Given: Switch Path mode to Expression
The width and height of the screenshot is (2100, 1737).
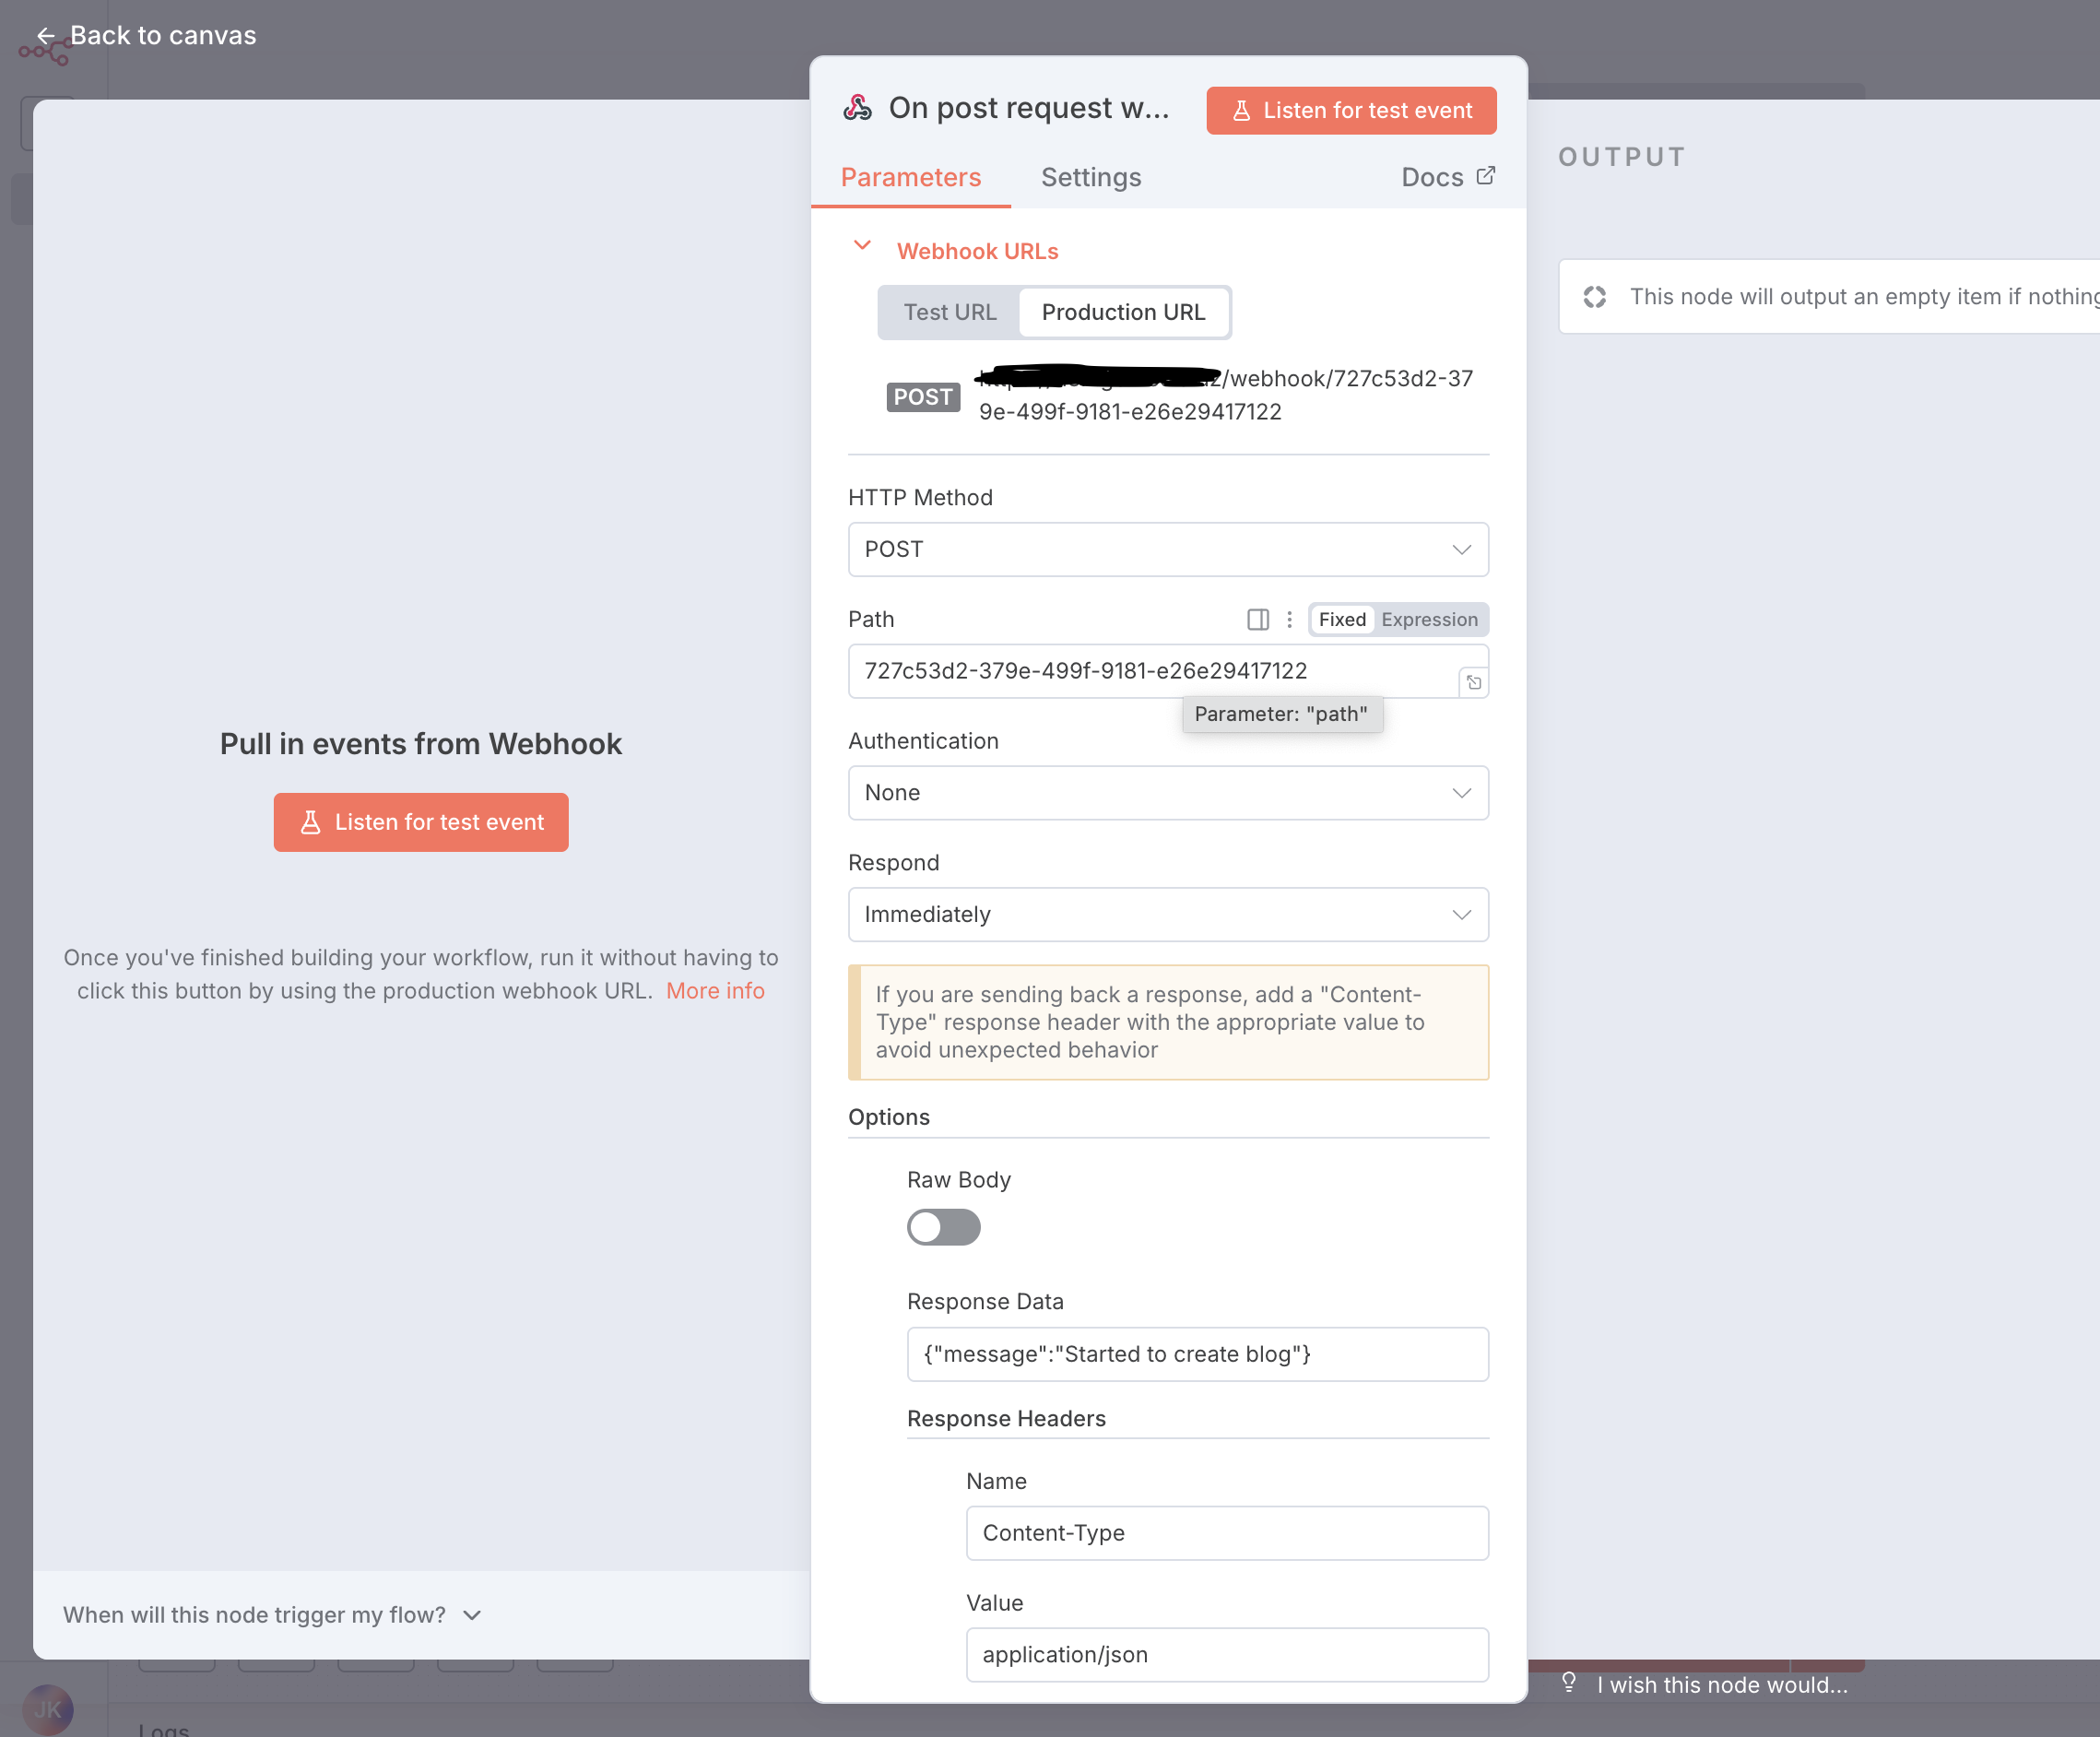Looking at the screenshot, I should (1429, 620).
